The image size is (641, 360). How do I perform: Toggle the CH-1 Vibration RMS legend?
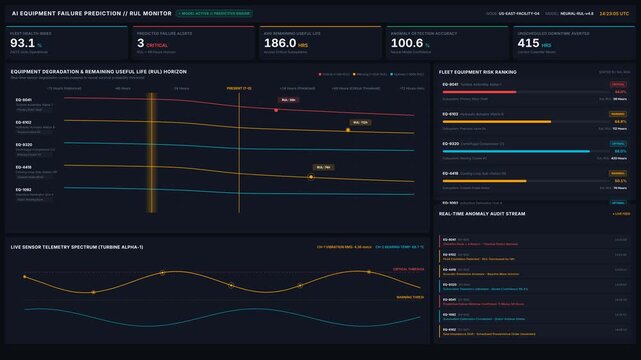pos(344,247)
